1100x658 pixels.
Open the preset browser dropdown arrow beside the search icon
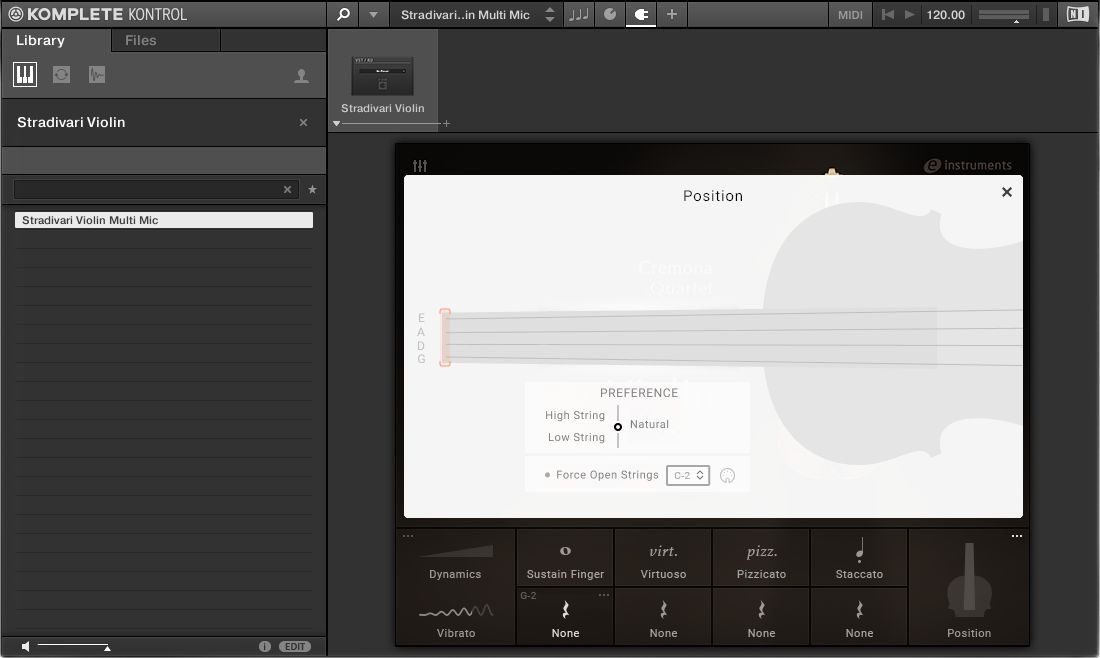coord(373,14)
